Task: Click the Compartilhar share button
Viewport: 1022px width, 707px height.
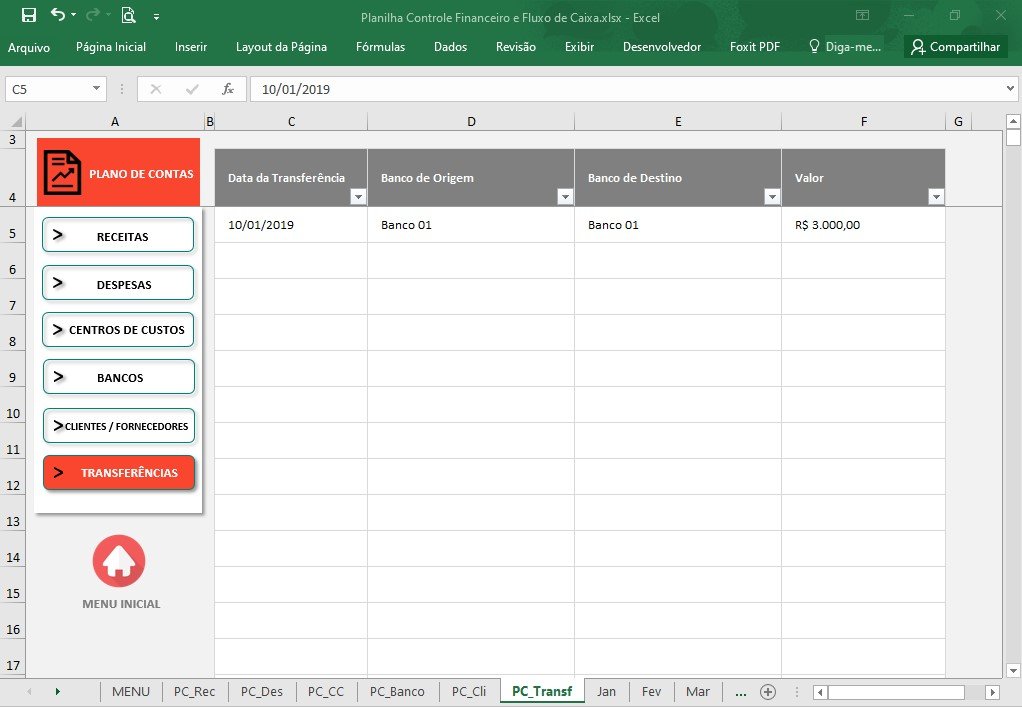Action: [x=956, y=47]
